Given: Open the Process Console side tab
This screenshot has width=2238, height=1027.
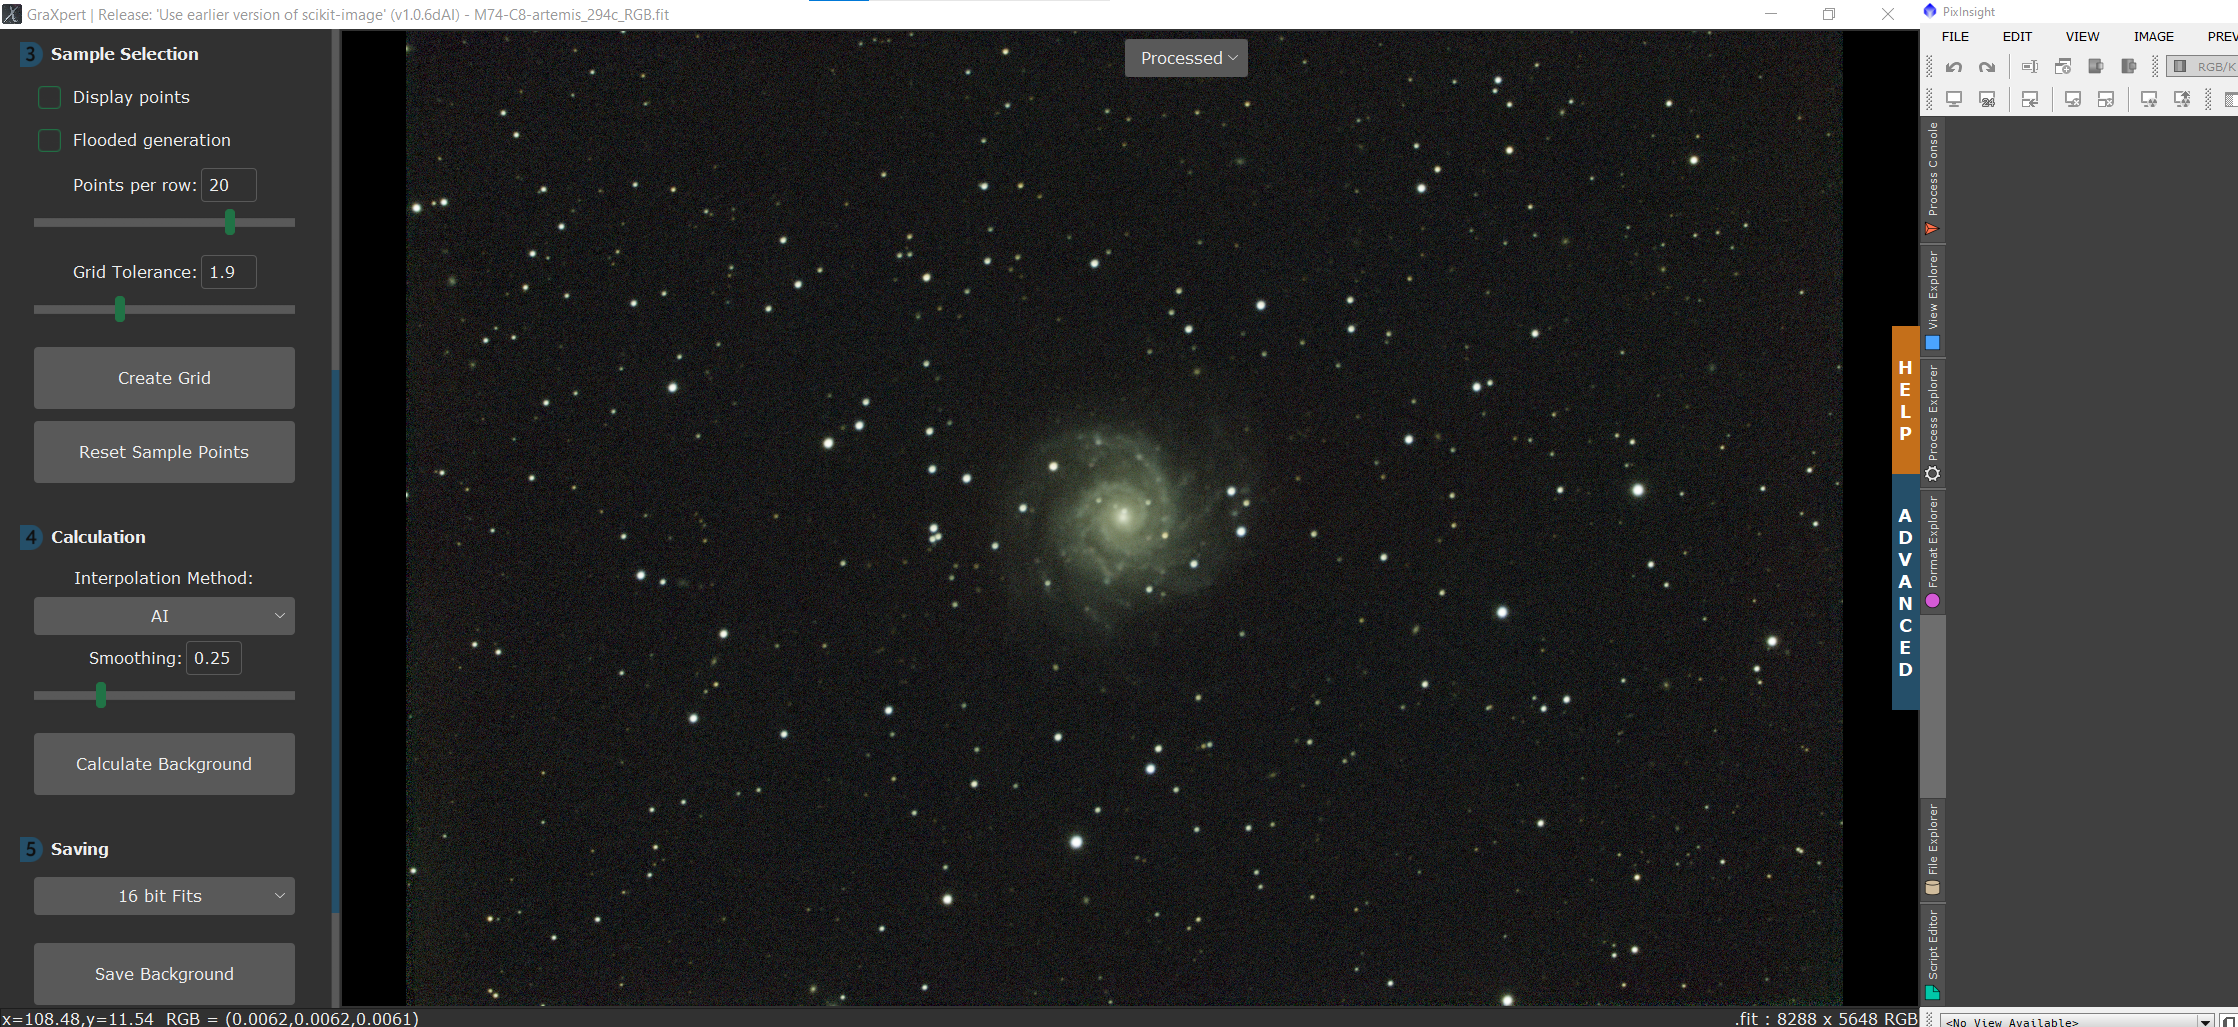Looking at the screenshot, I should coord(1933,178).
